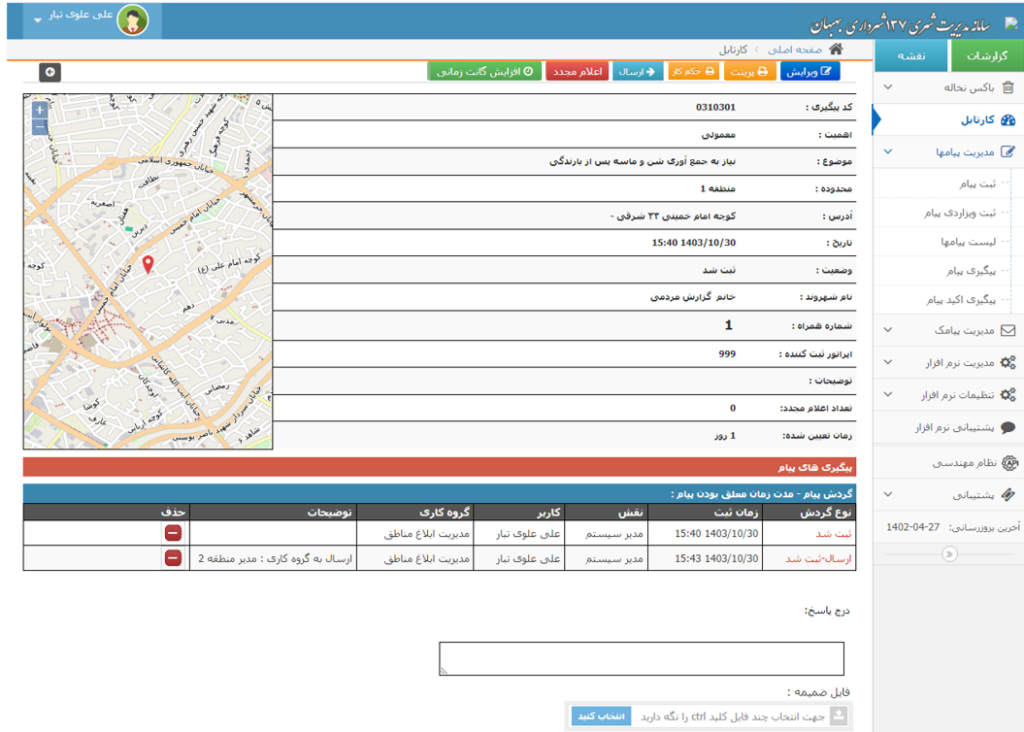This screenshot has width=1024, height=732.
Task: Zoom in on the map
Action: pos(39,110)
